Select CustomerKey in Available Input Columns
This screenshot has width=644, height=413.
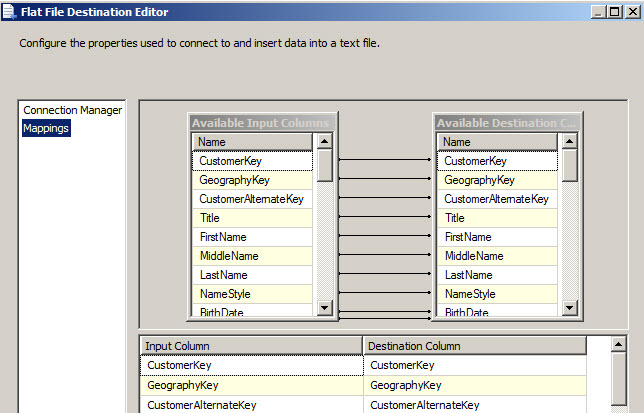coord(252,161)
